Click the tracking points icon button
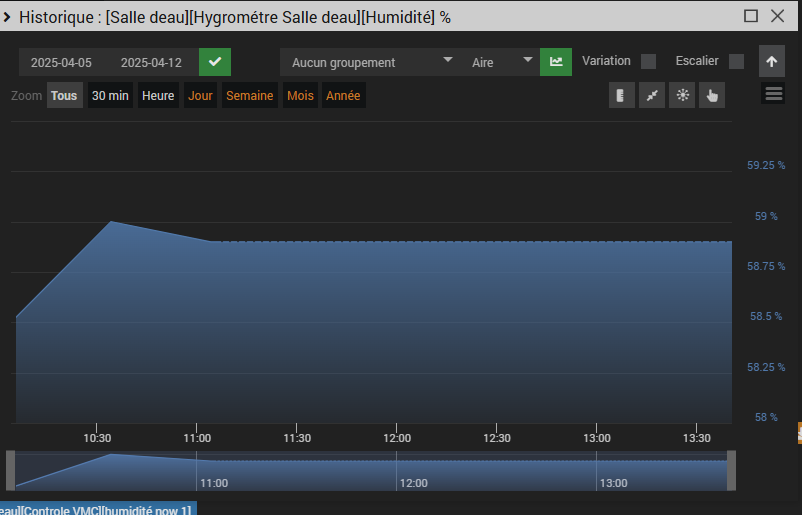Viewport: 802px width, 515px height. pyautogui.click(x=682, y=95)
